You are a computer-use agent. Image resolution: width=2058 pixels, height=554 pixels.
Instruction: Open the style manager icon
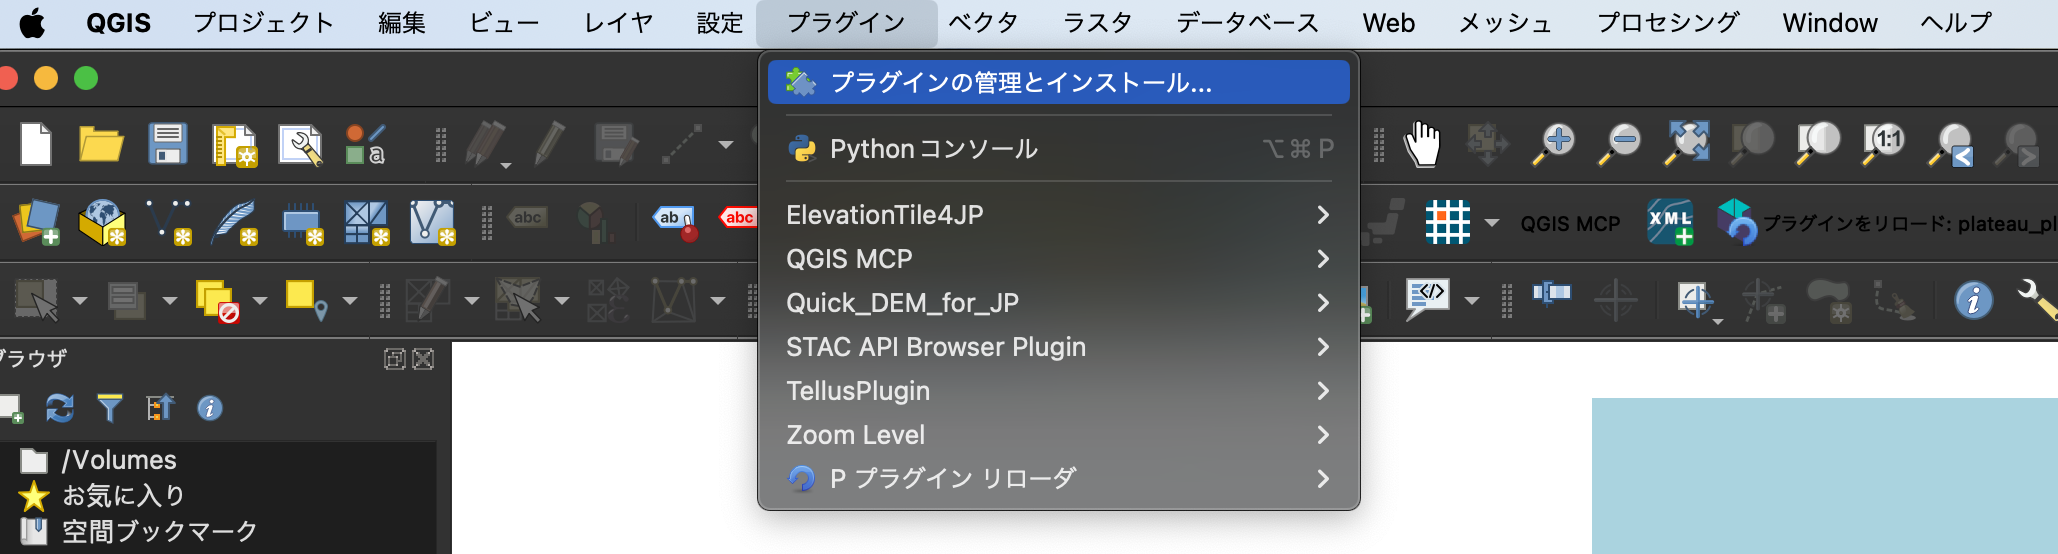365,144
